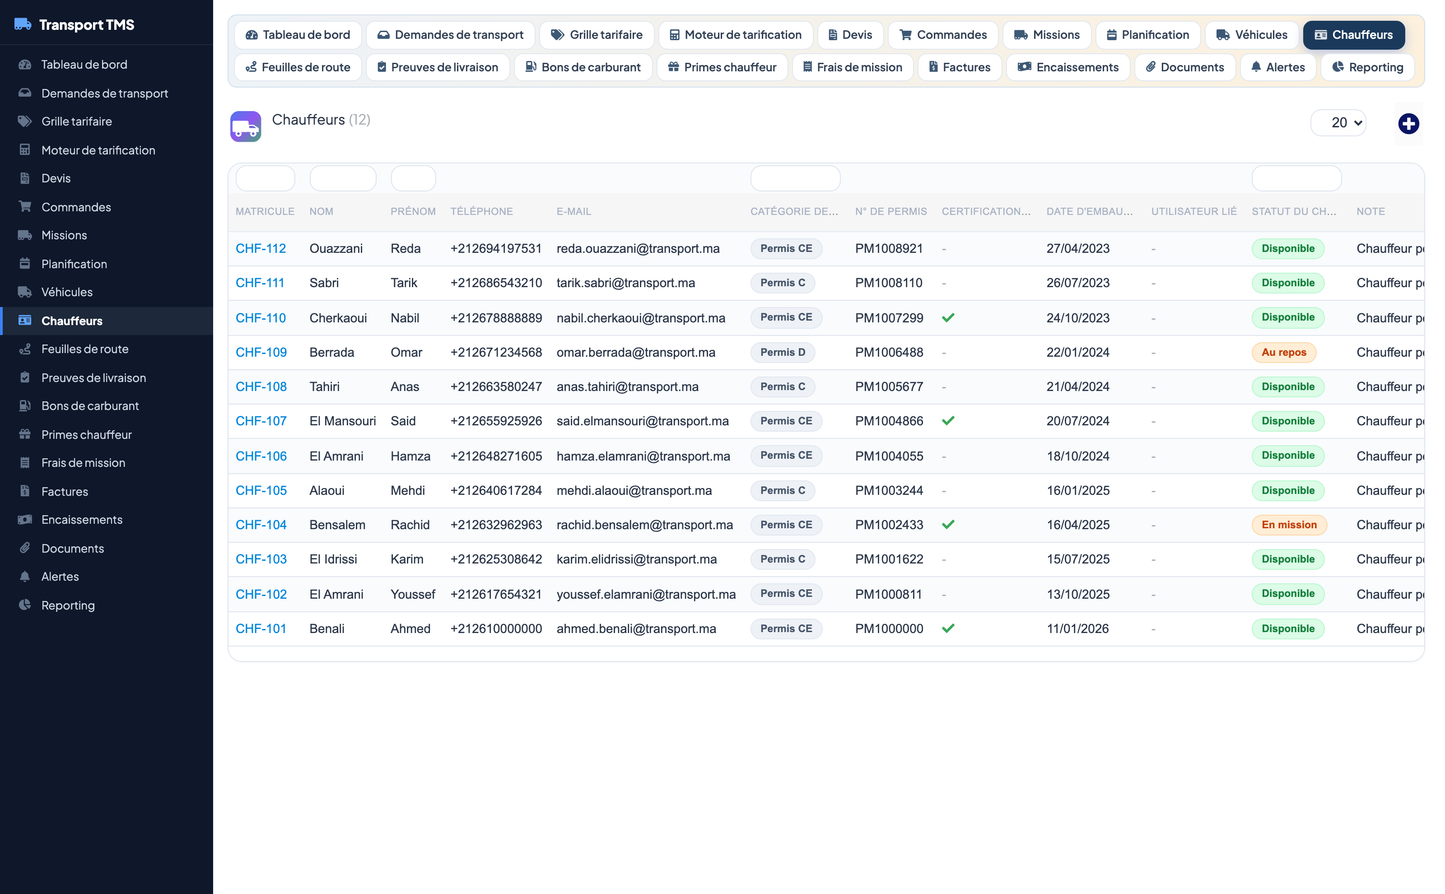Click the Au repos status badge for Berrada

[x=1283, y=352]
